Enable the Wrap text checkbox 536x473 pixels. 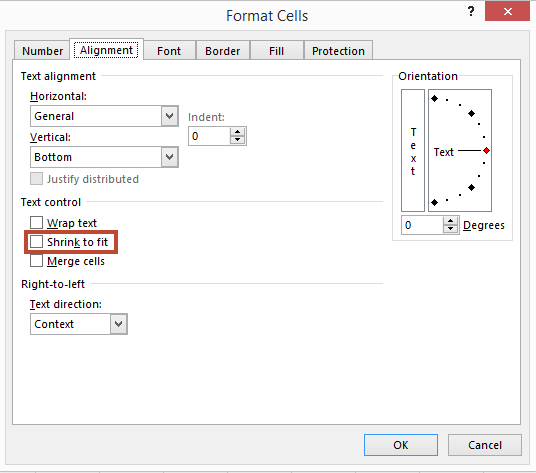pos(36,222)
